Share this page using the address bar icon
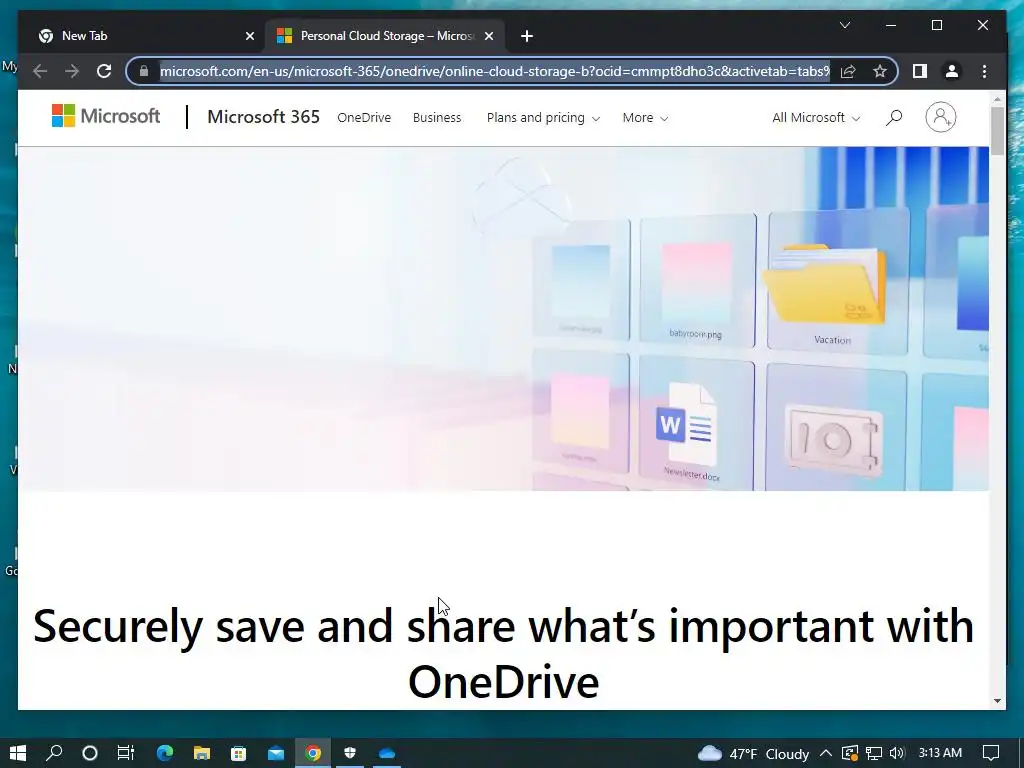Screen dimensions: 1024x768 pos(848,71)
